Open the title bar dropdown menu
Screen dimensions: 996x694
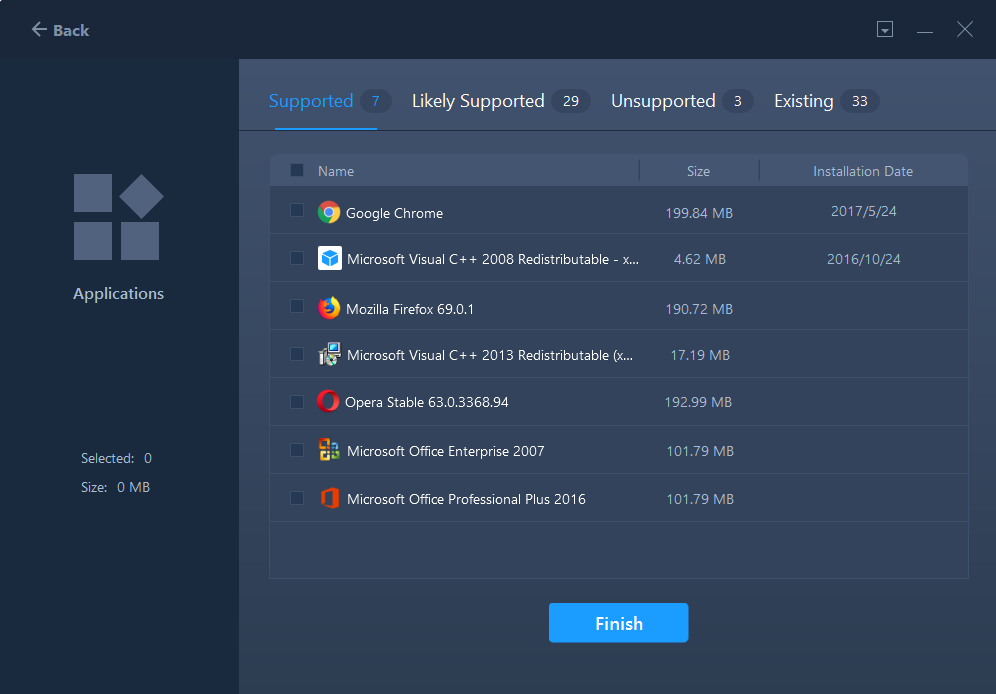884,30
